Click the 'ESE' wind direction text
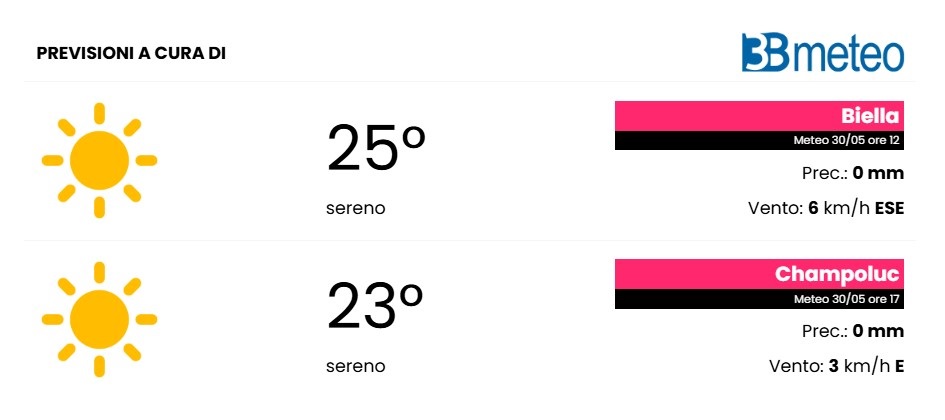 (890, 208)
